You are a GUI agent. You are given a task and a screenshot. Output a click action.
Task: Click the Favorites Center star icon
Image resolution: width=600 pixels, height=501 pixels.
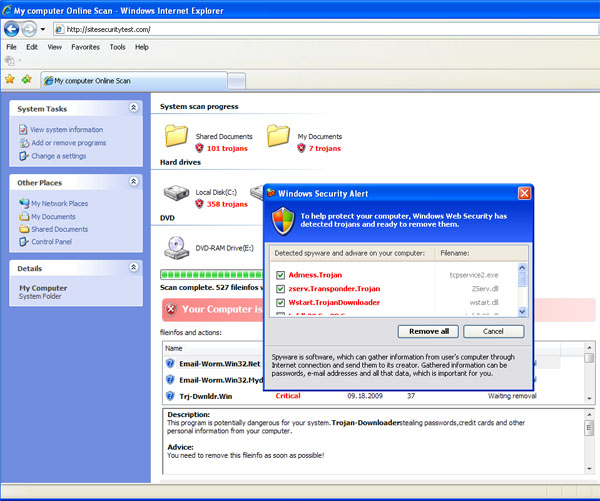point(10,80)
